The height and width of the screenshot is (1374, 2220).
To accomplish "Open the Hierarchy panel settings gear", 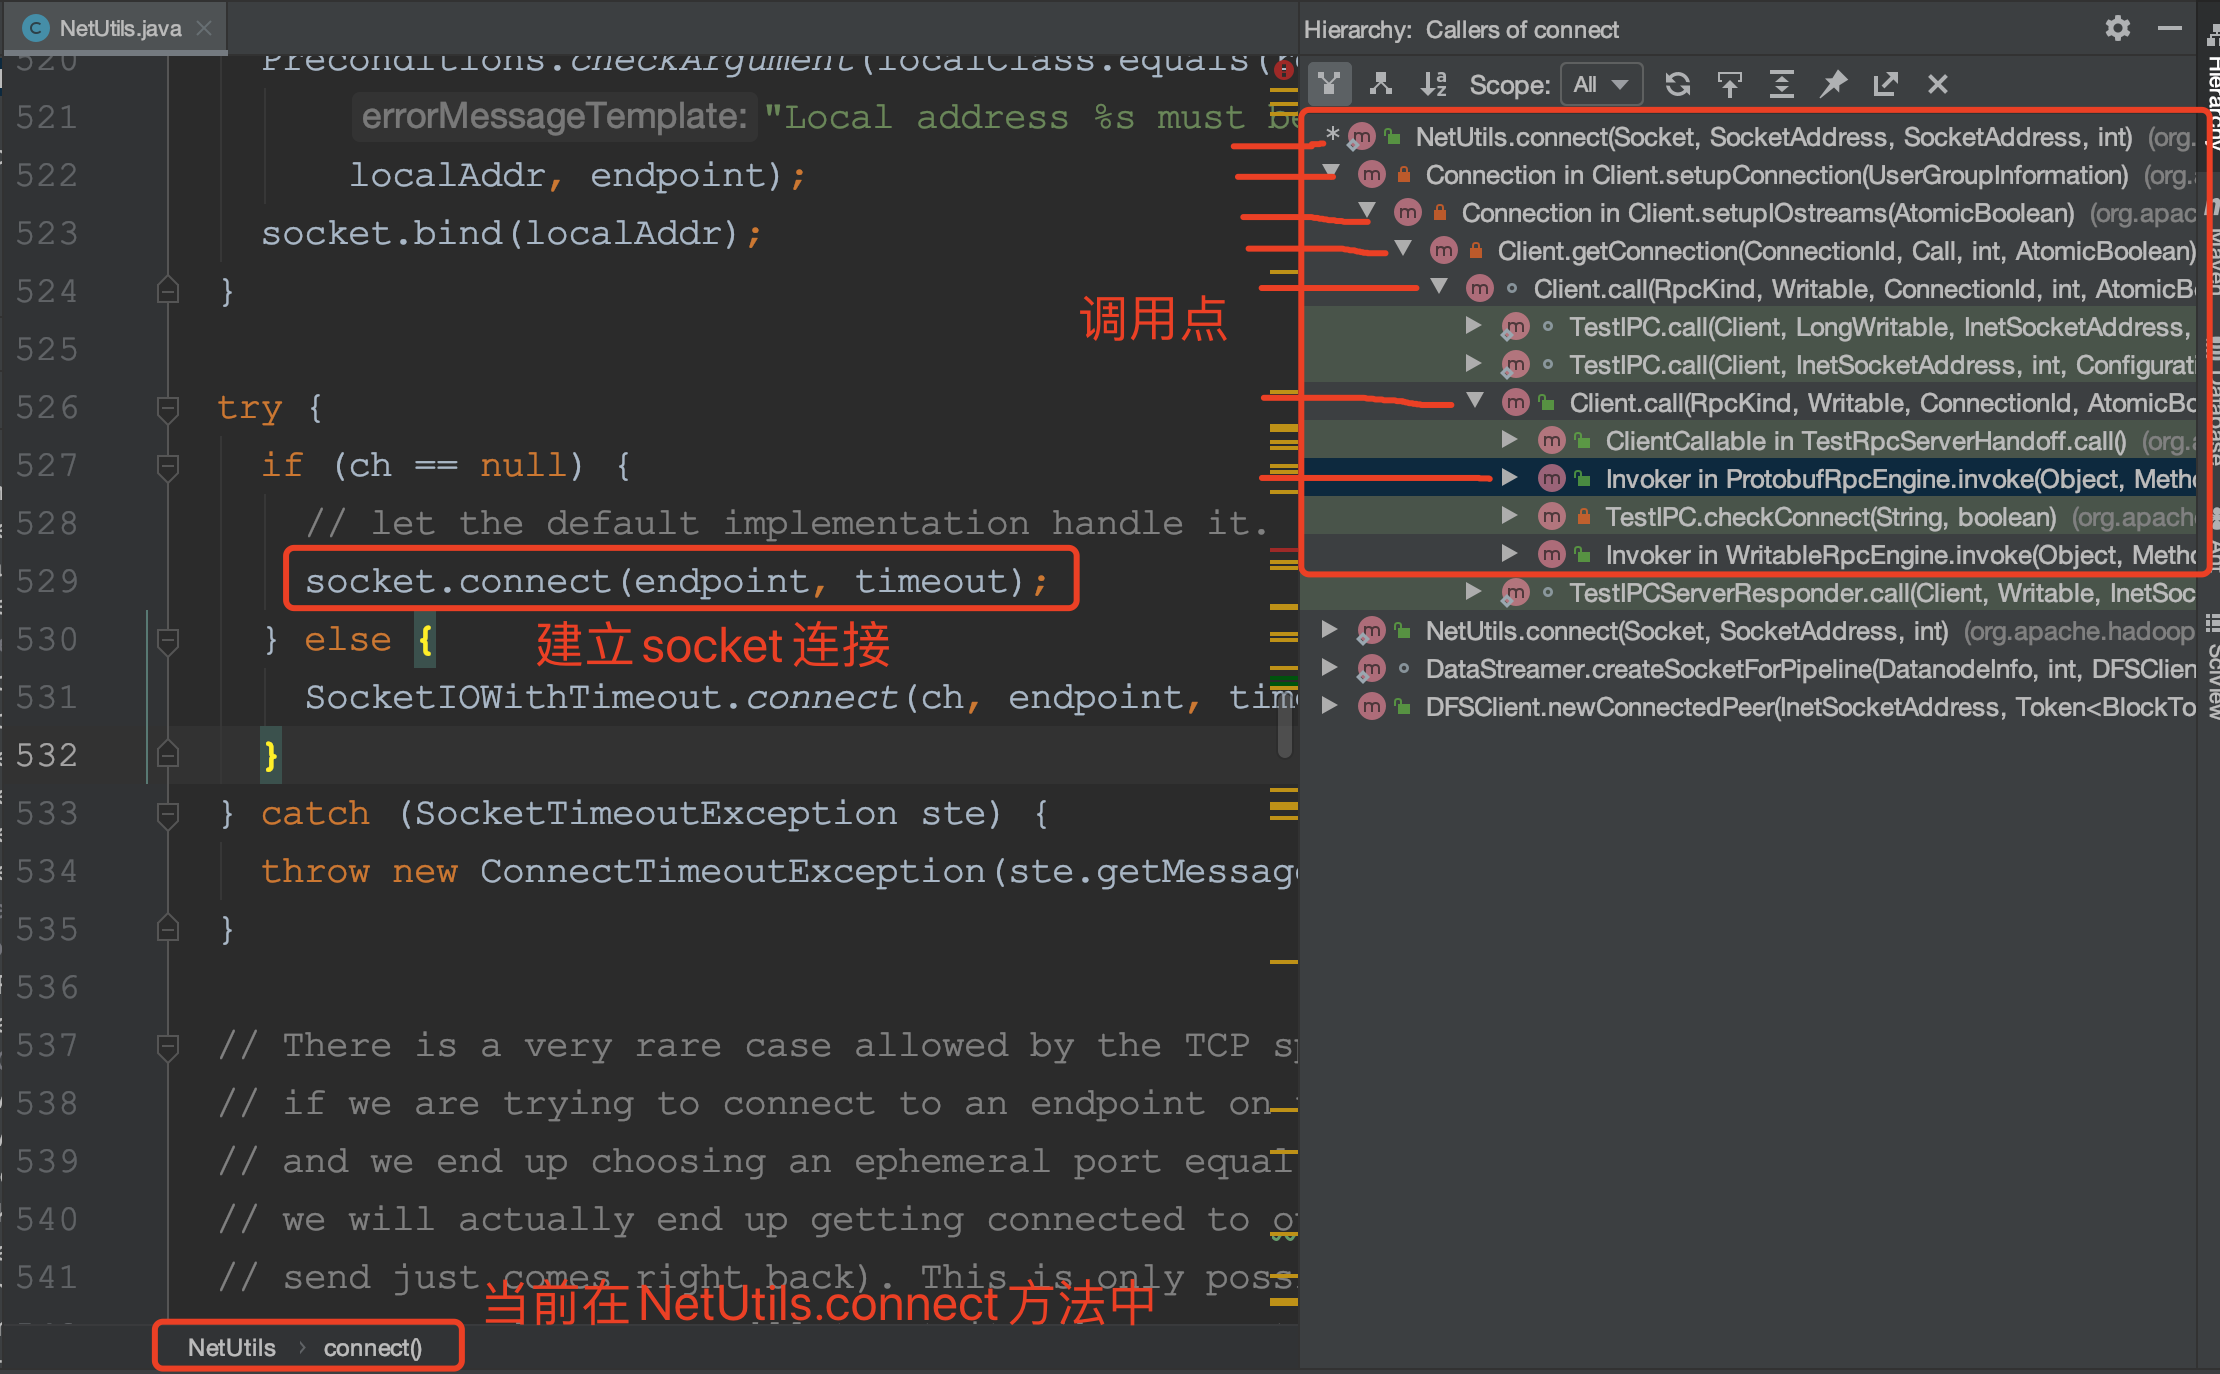I will tap(2116, 28).
